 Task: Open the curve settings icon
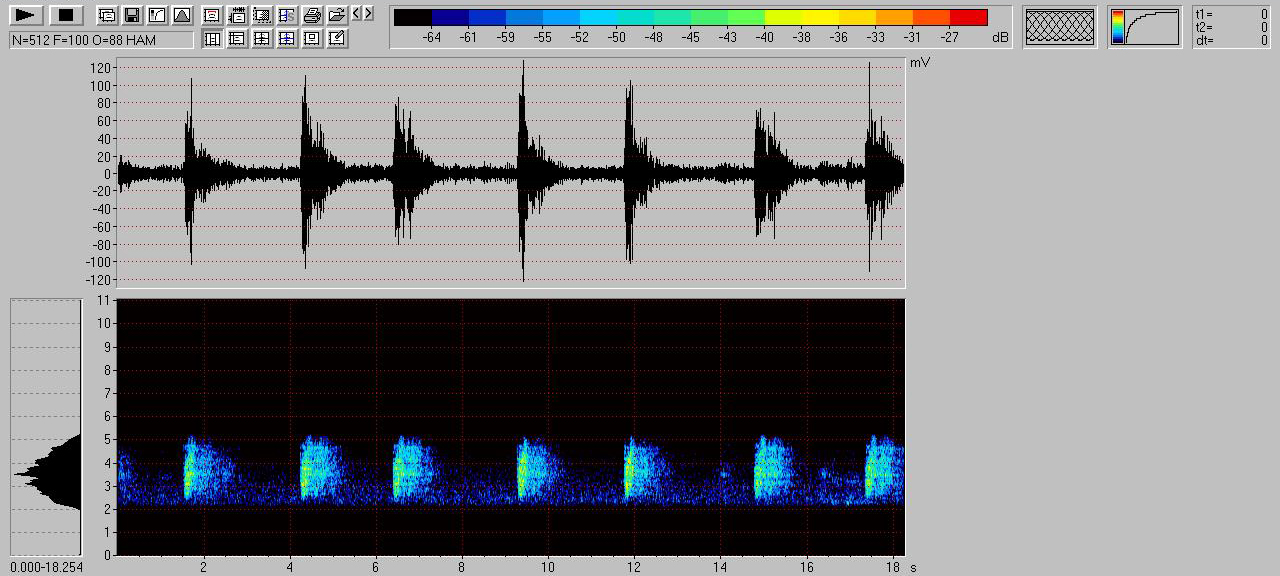point(156,15)
